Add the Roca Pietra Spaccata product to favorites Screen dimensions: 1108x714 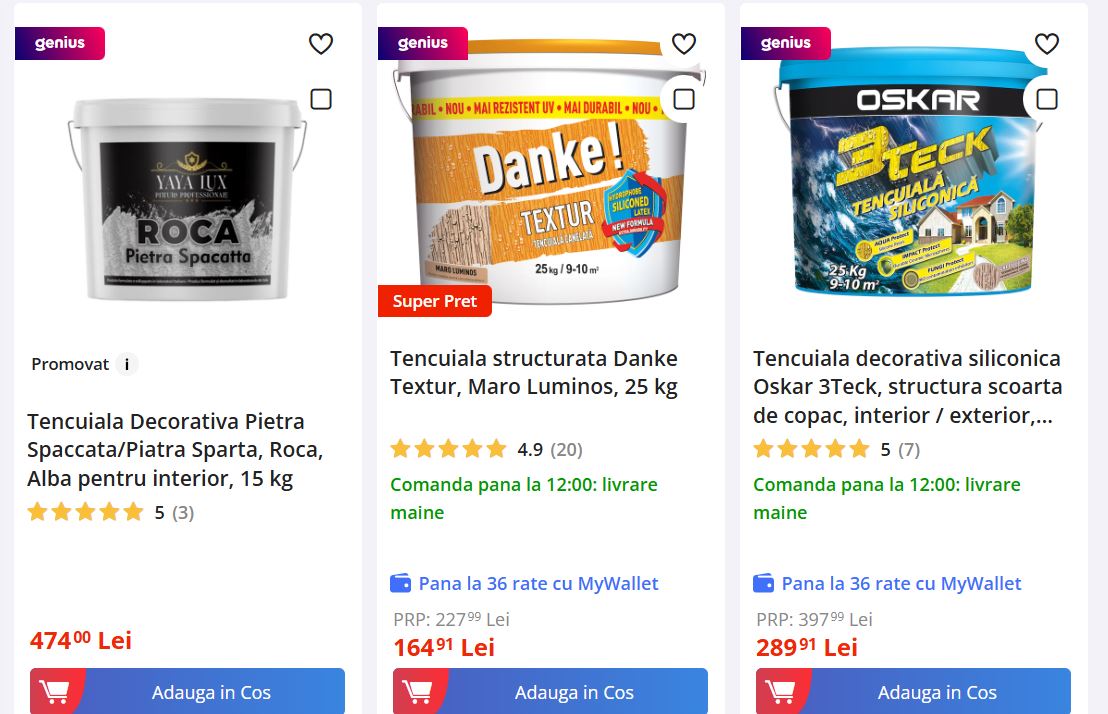(321, 44)
